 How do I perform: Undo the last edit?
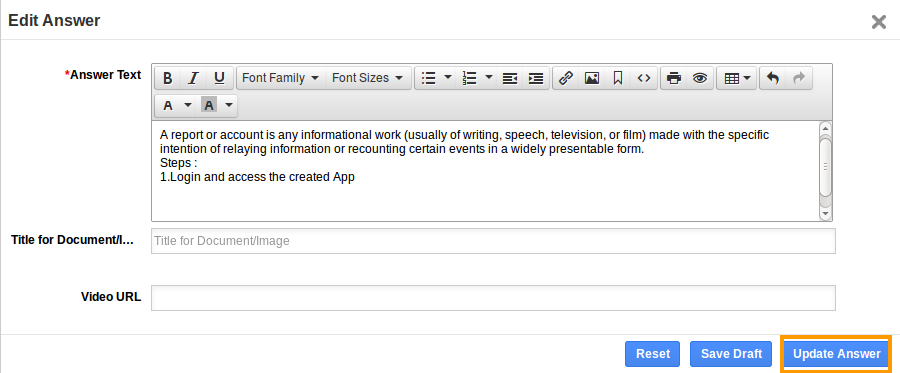point(773,78)
